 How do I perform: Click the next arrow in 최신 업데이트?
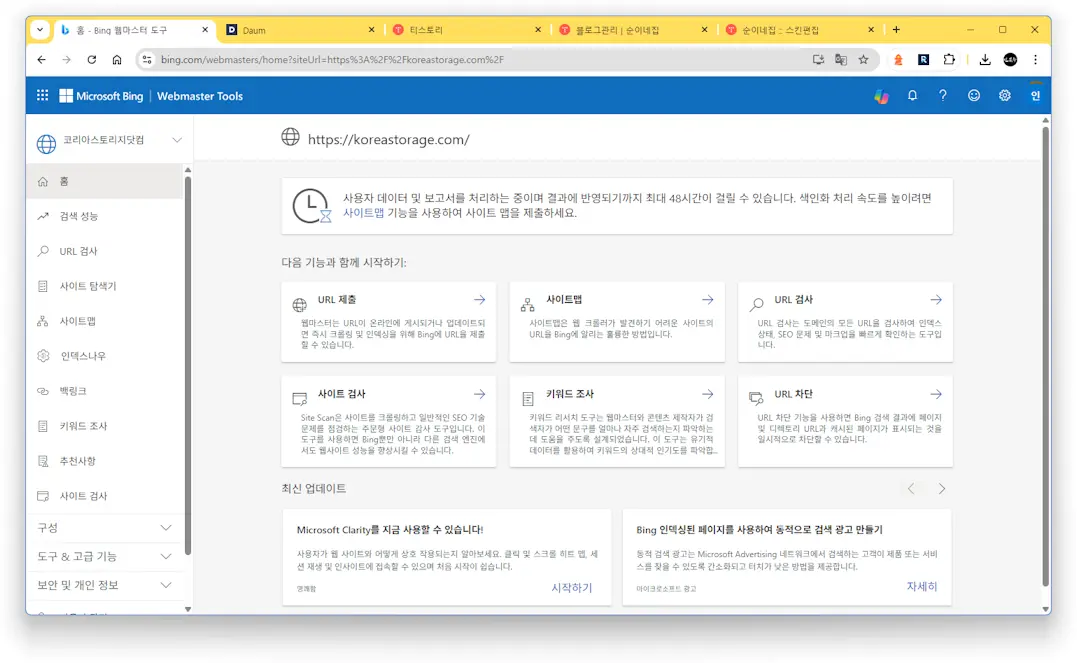pyautogui.click(x=941, y=489)
